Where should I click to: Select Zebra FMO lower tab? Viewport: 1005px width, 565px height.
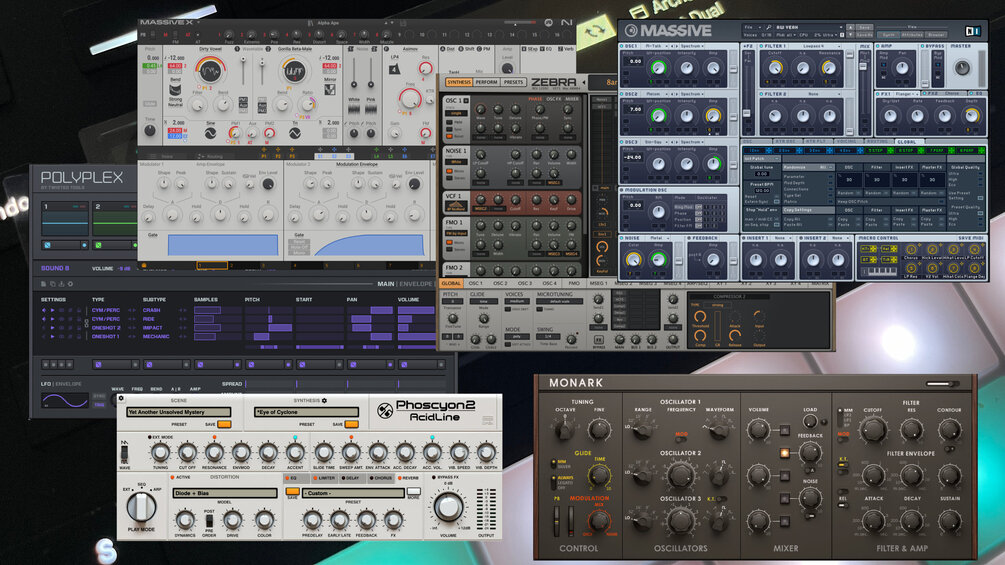[574, 282]
